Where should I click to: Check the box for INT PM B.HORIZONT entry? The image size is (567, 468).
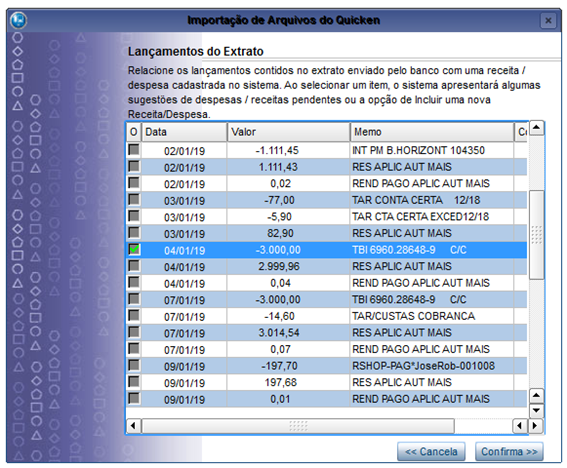point(134,149)
